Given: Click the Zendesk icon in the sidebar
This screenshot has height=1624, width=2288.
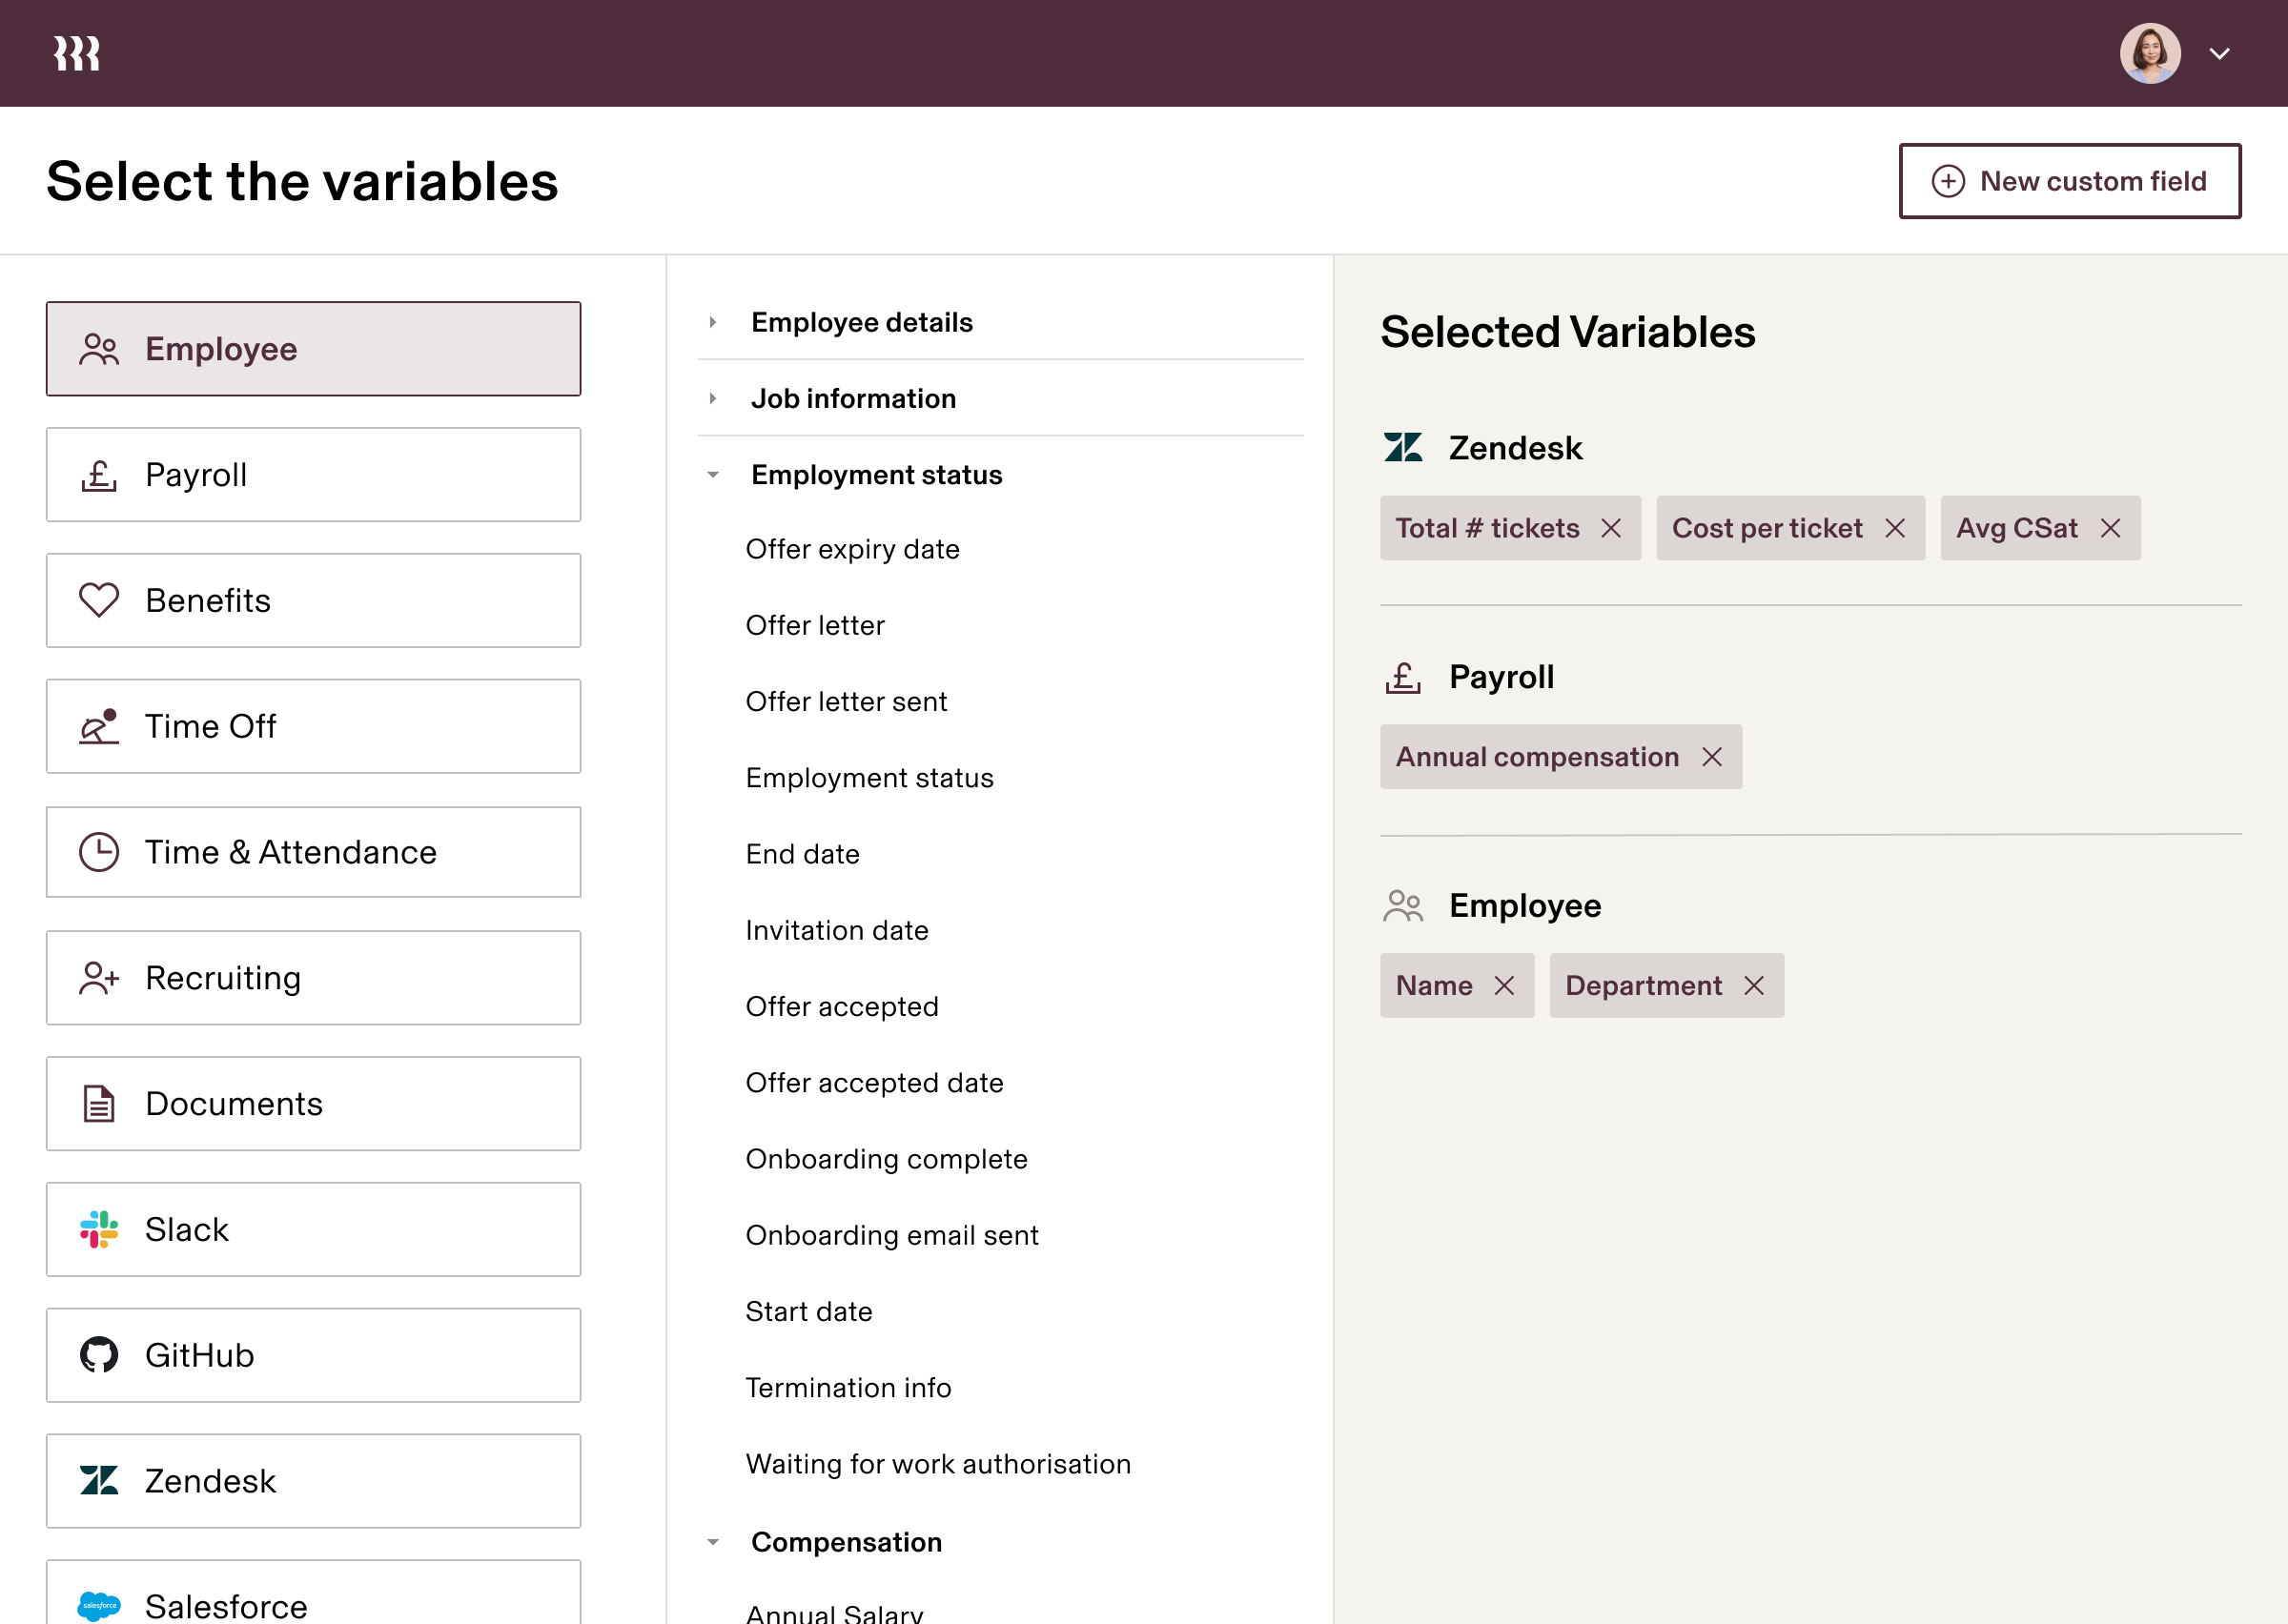Looking at the screenshot, I should [x=98, y=1481].
